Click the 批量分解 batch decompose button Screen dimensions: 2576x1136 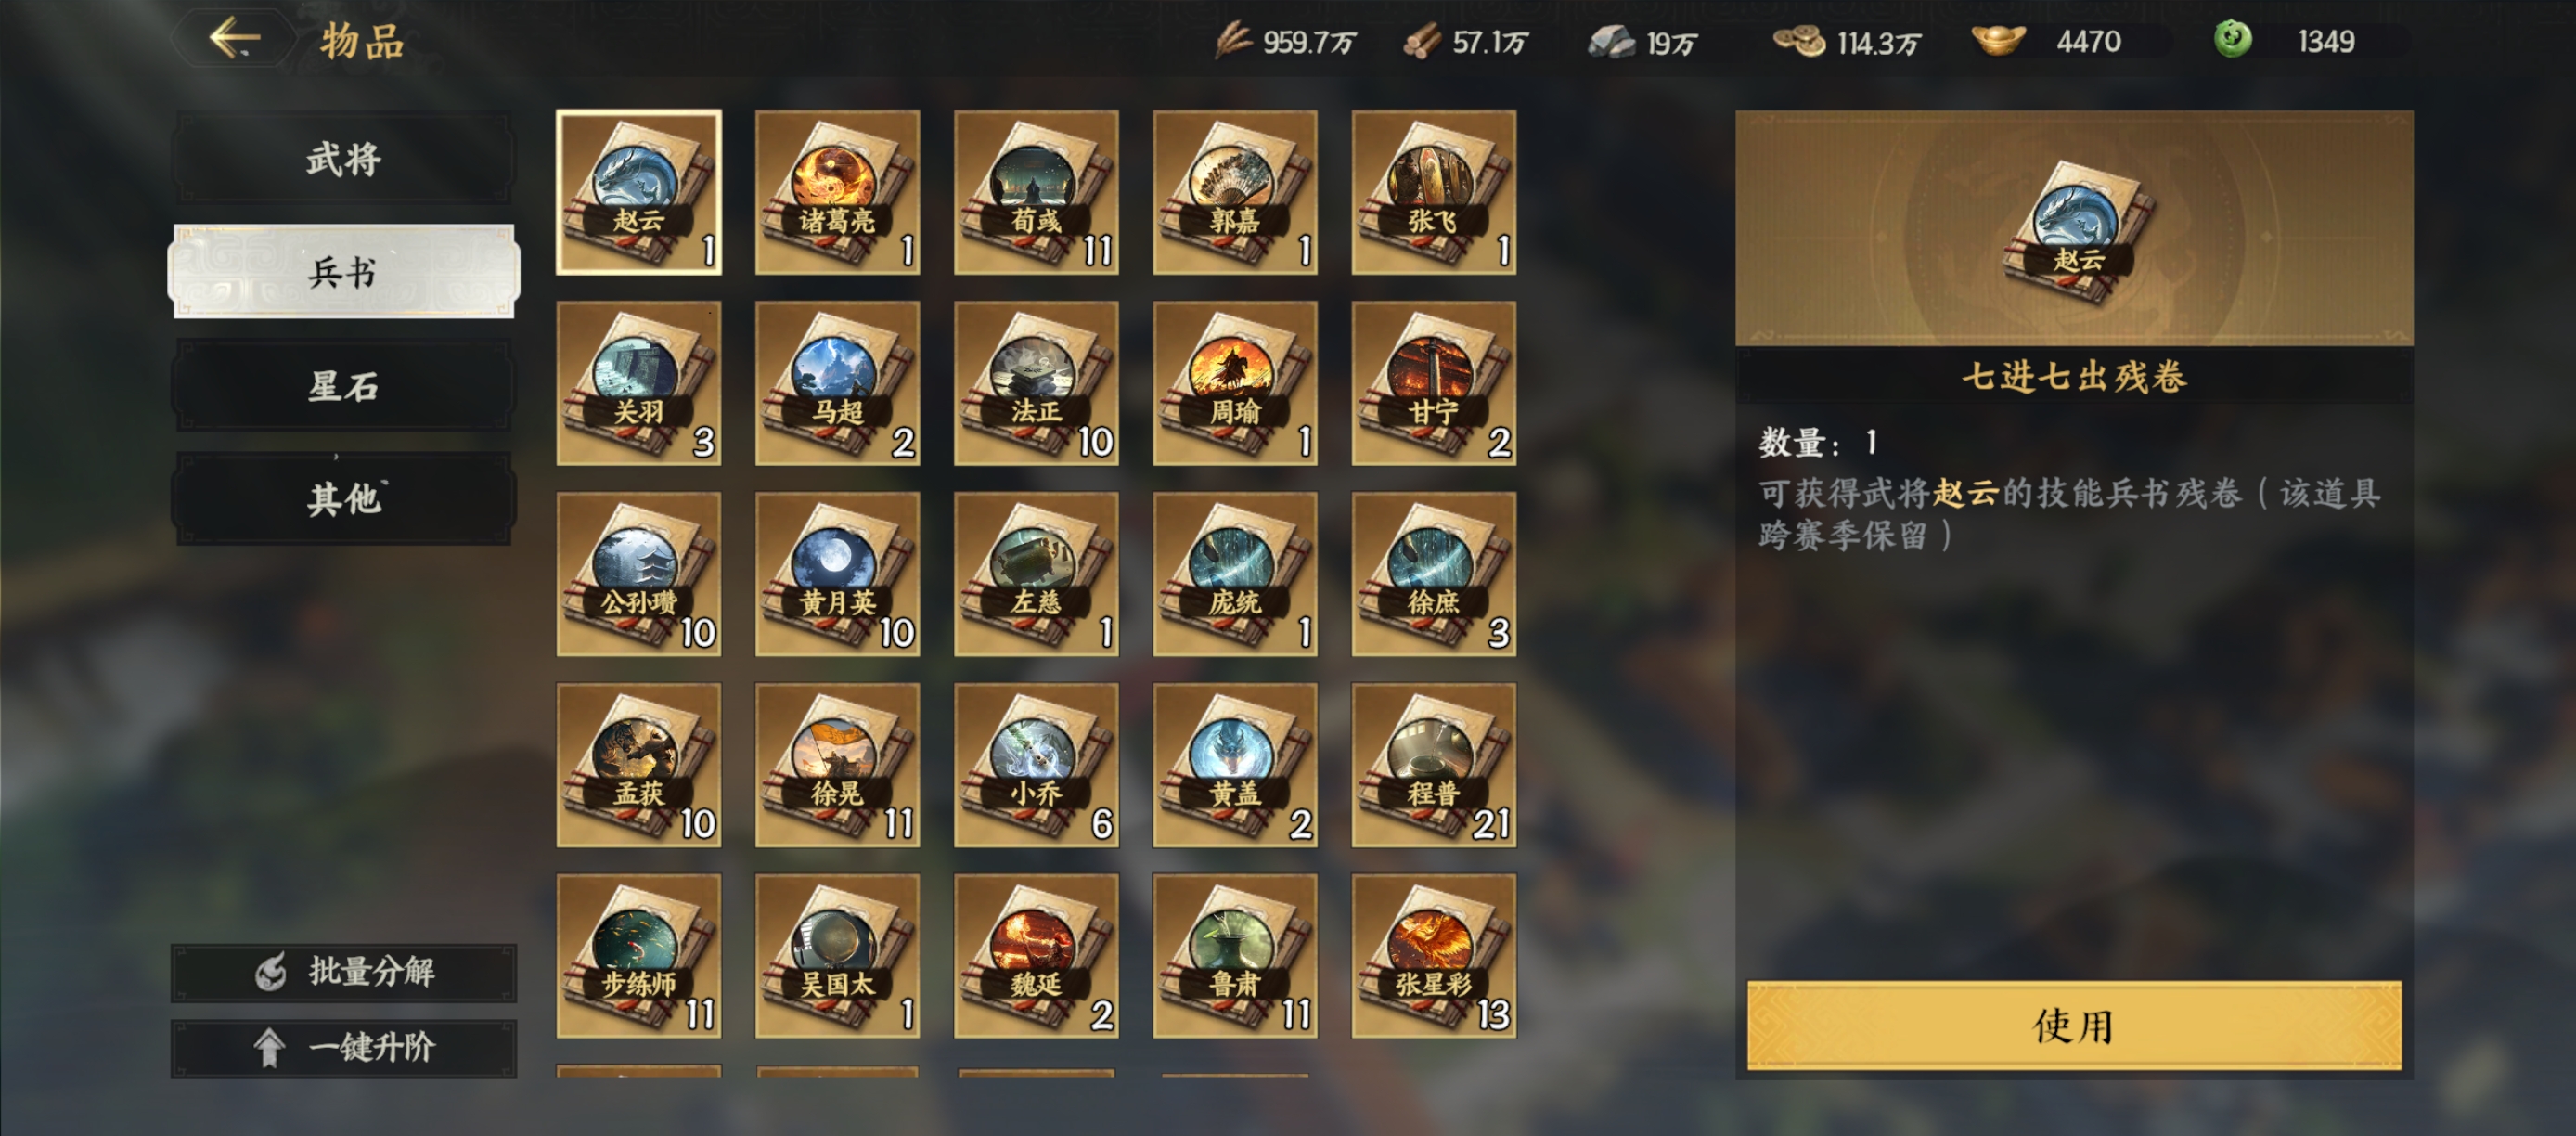(344, 972)
